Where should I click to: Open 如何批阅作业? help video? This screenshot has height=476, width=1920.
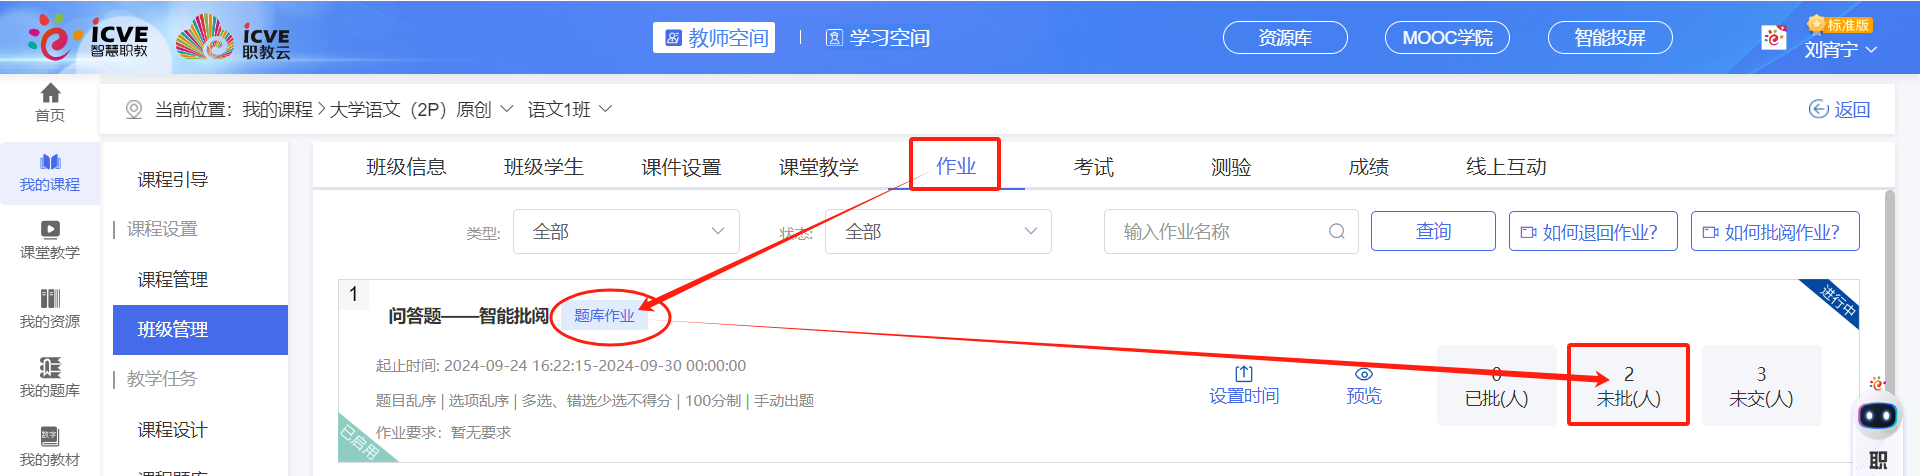(1775, 231)
